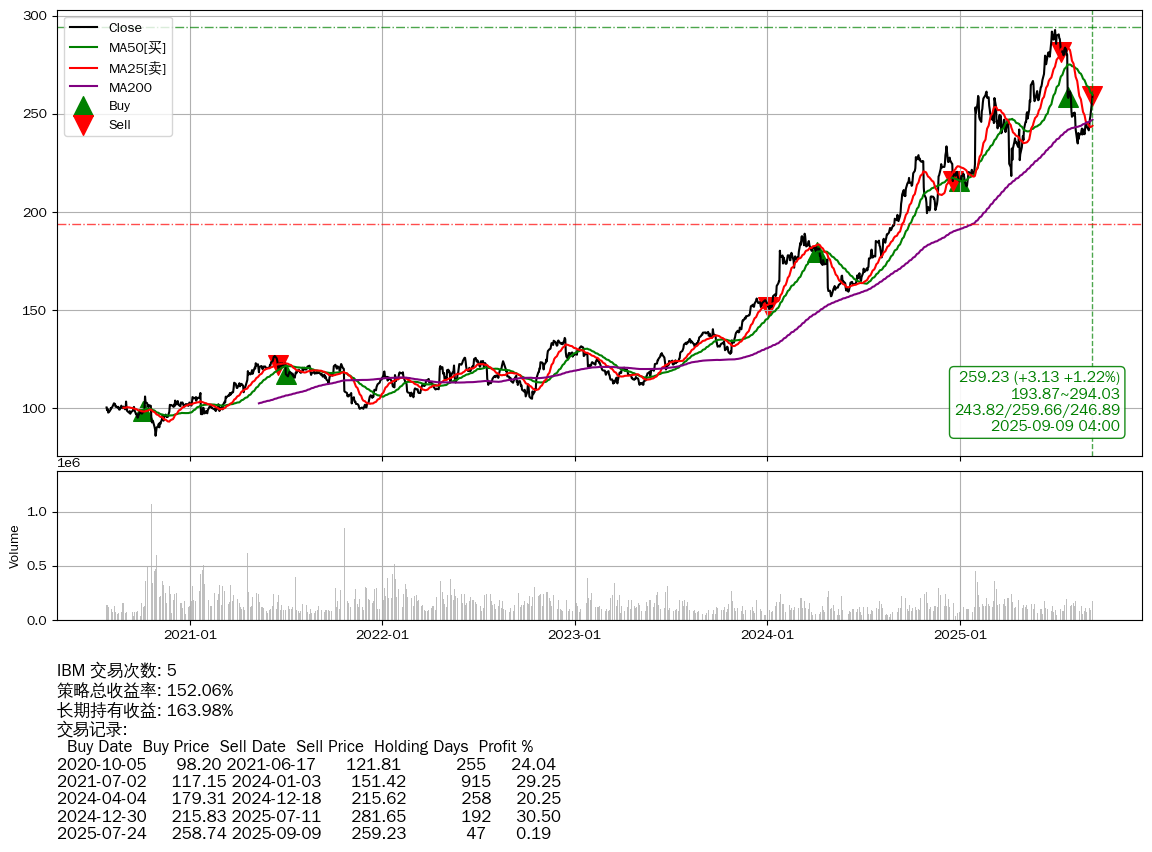Image resolution: width=1152 pixels, height=852 pixels.
Task: Click the last sell marker at the chart's right edge
Action: (x=1092, y=96)
